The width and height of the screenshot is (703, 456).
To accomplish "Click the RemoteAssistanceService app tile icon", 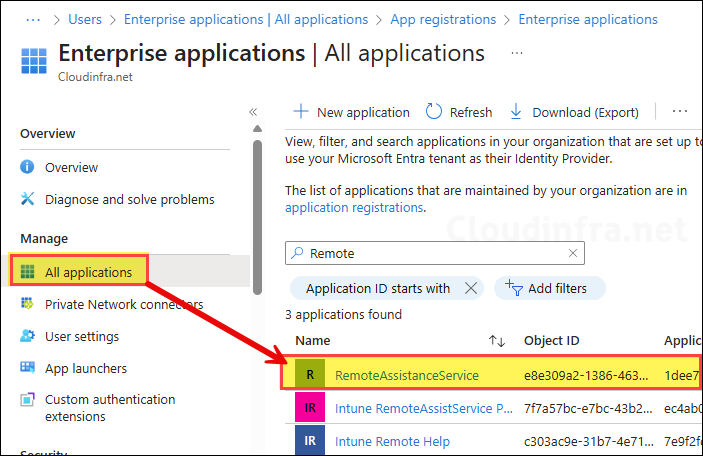I will tap(310, 375).
